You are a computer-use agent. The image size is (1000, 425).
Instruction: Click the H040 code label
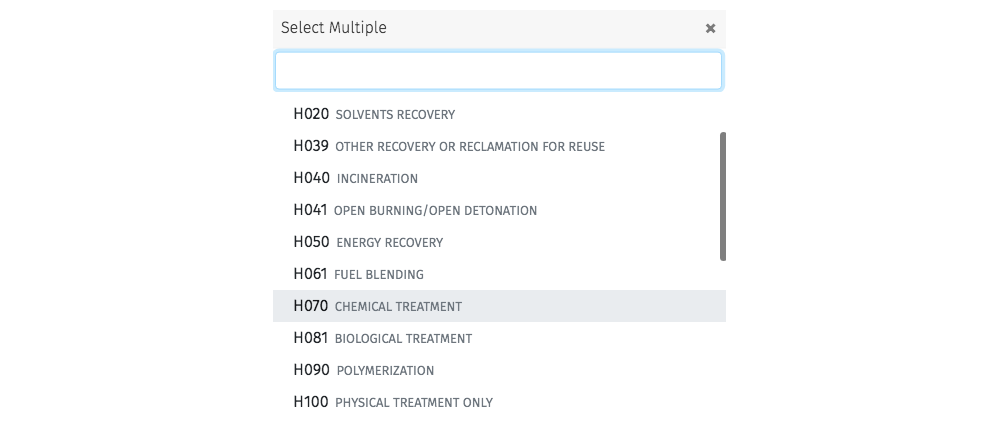click(311, 178)
